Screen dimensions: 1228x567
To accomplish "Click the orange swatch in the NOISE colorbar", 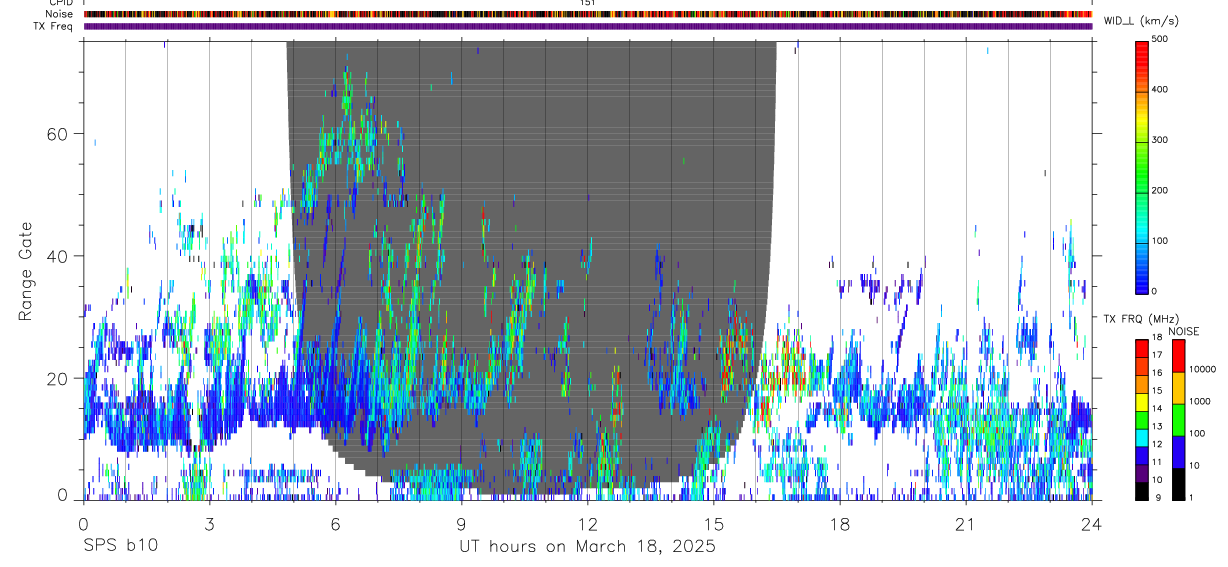I will pos(1179,387).
